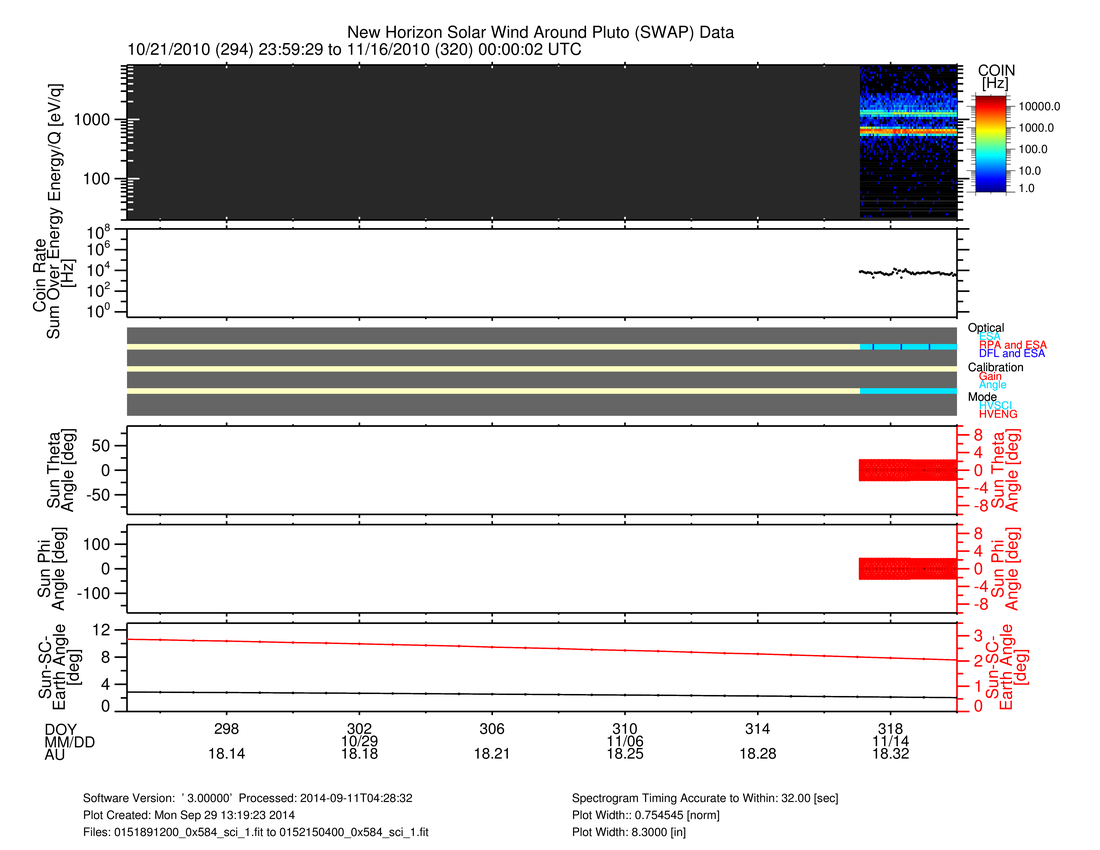The width and height of the screenshot is (1100, 850).
Task: Click the DOY 306 axis tick label
Action: pyautogui.click(x=492, y=728)
